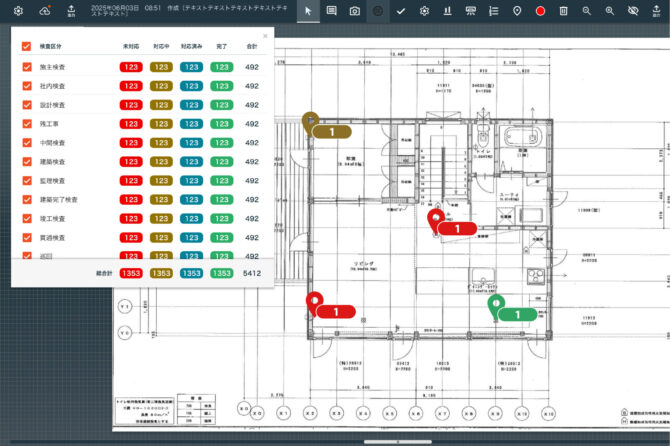Image resolution: width=670 pixels, height=446 pixels.
Task: Click the camera icon in toolbar
Action: point(354,11)
